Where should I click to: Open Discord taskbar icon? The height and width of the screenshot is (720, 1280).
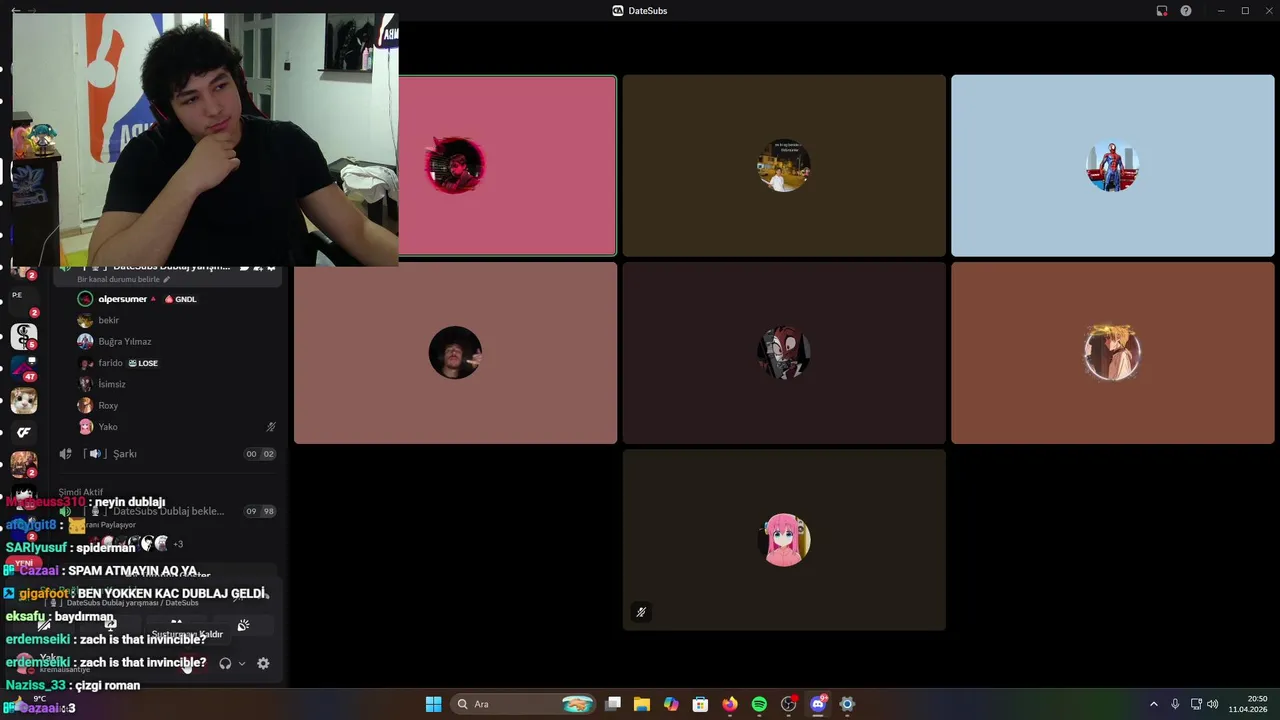818,704
